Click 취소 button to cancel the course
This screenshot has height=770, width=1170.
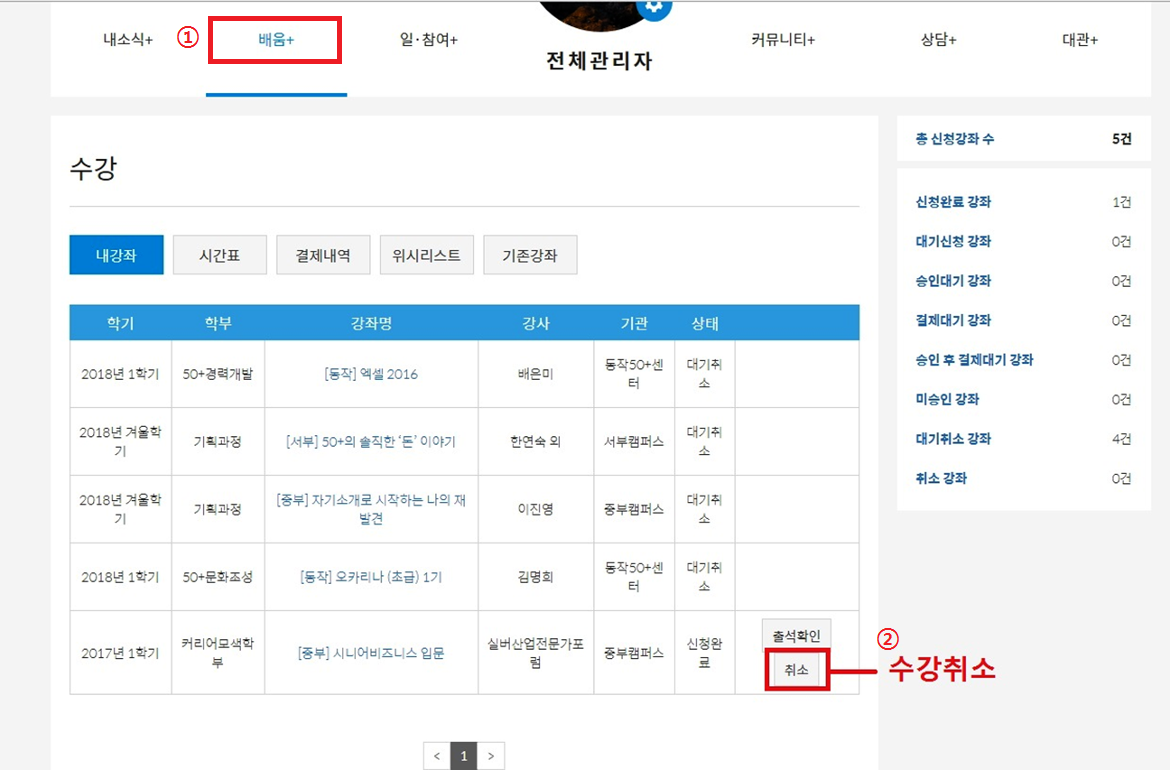[x=797, y=670]
